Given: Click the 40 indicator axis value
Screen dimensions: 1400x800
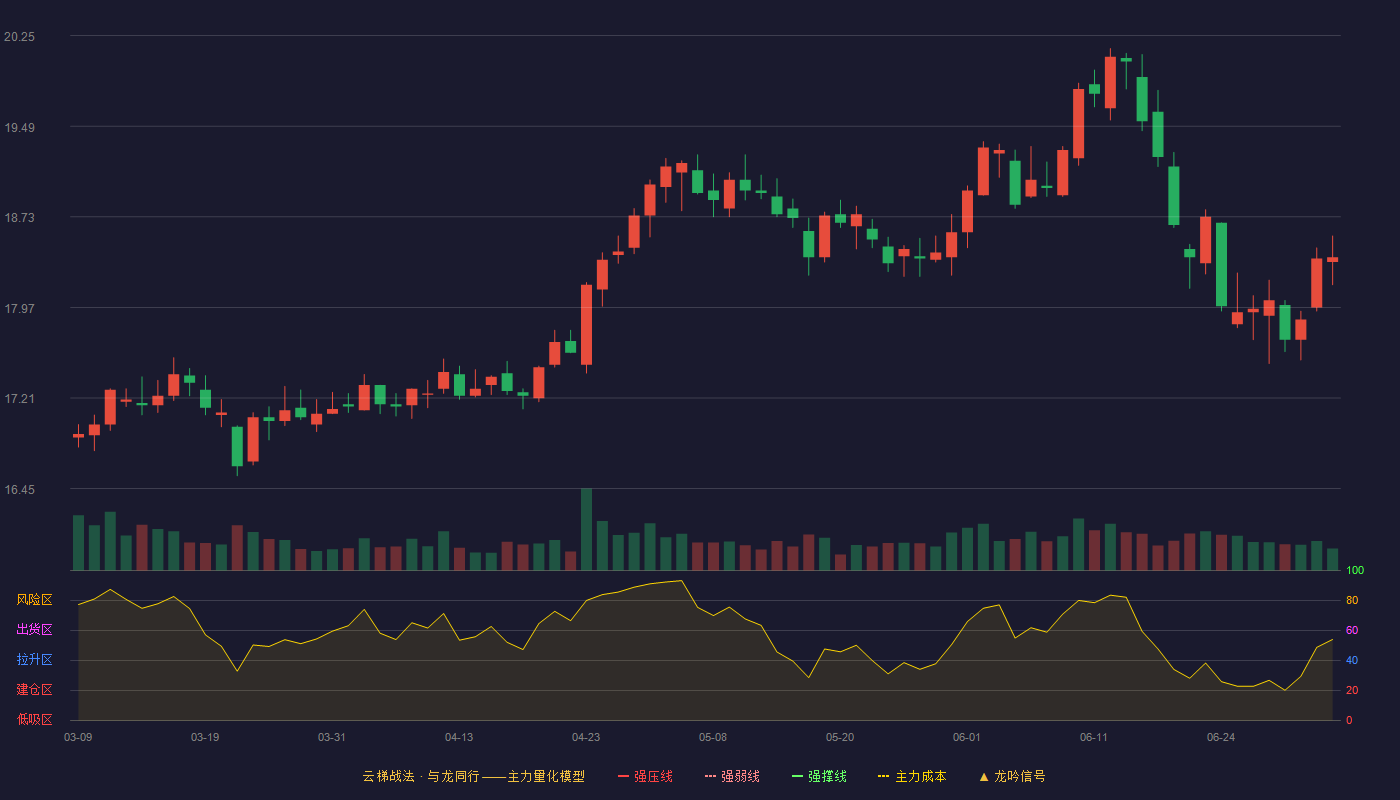Looking at the screenshot, I should point(1352,660).
